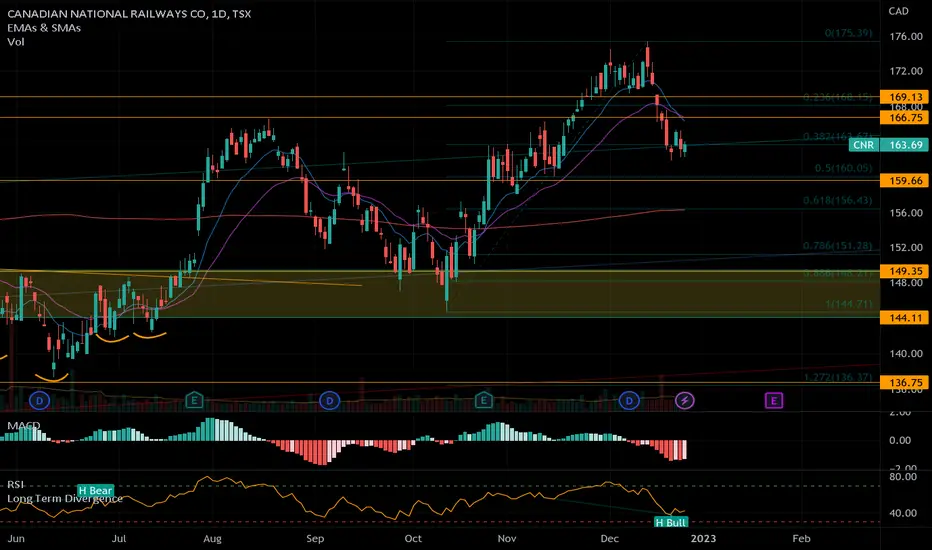Click the dividend marker in June
Viewport: 932px width, 550px height.
click(40, 401)
